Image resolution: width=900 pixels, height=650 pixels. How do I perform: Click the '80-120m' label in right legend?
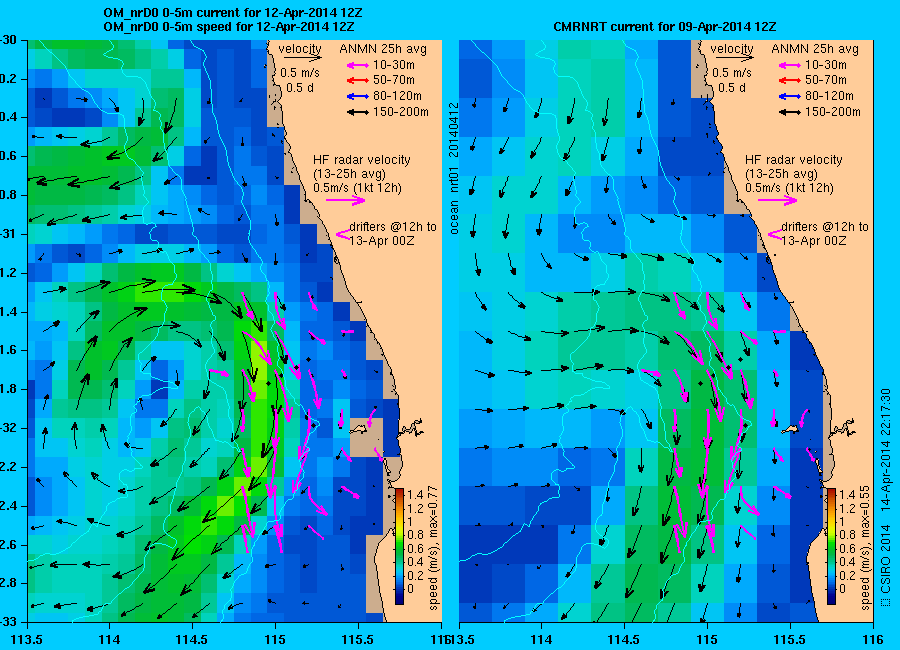pos(829,96)
